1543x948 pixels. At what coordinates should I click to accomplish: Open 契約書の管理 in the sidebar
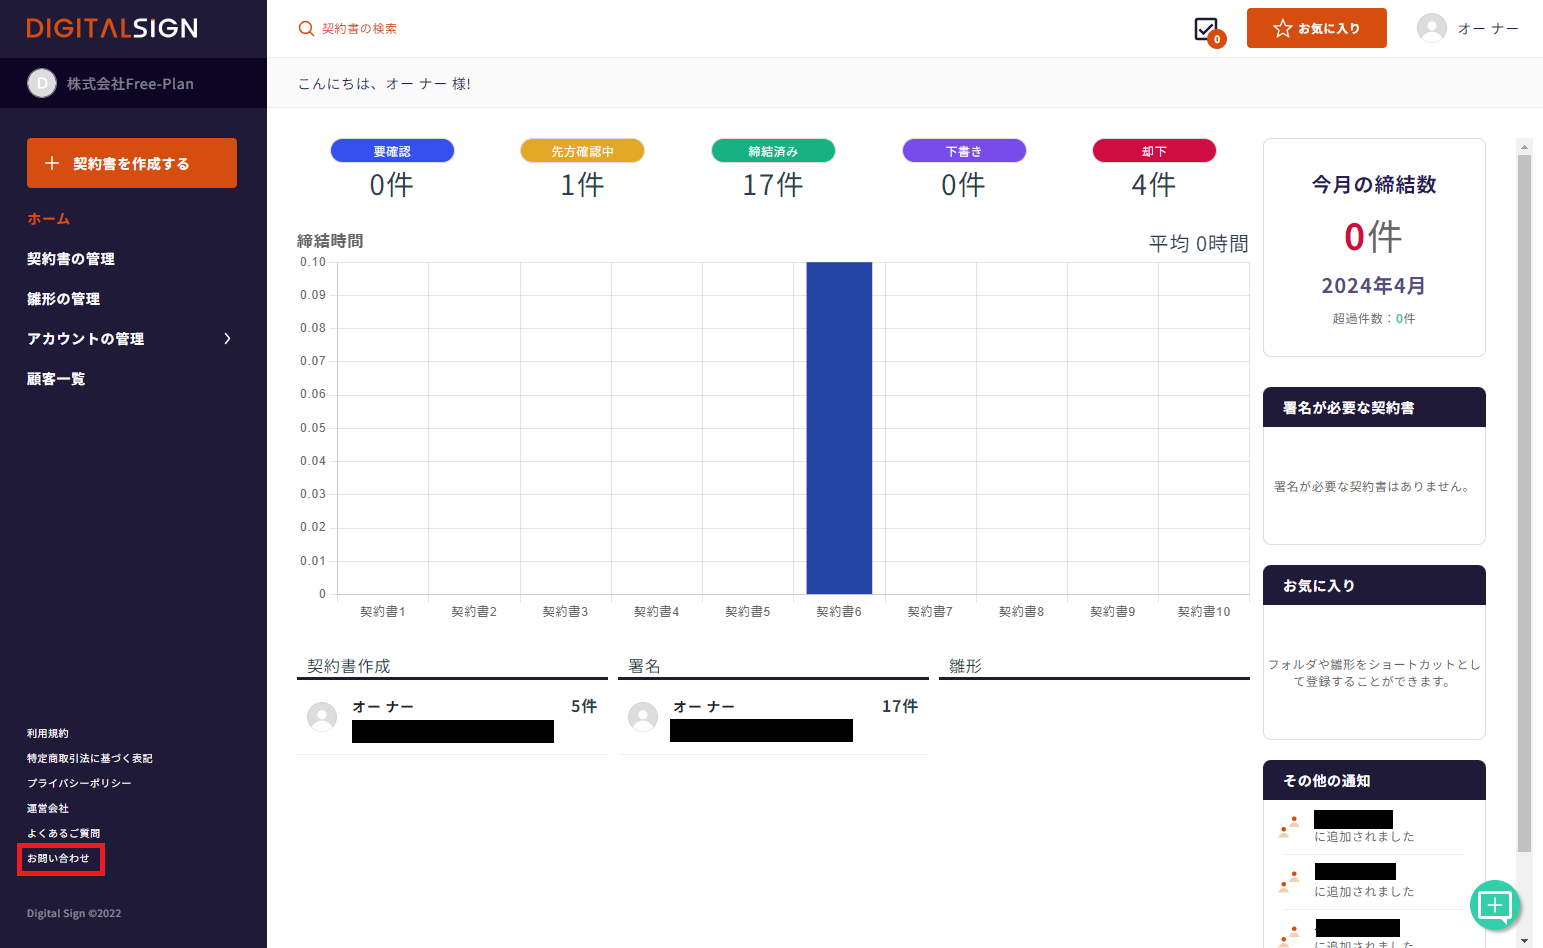[x=71, y=259]
